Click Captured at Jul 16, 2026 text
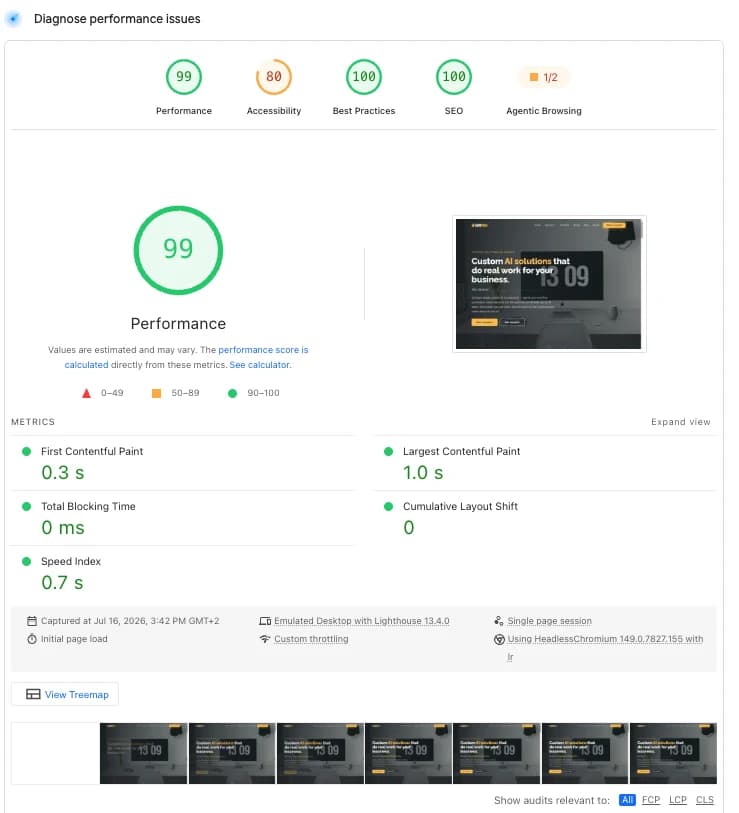This screenshot has width=739, height=813. click(130, 621)
